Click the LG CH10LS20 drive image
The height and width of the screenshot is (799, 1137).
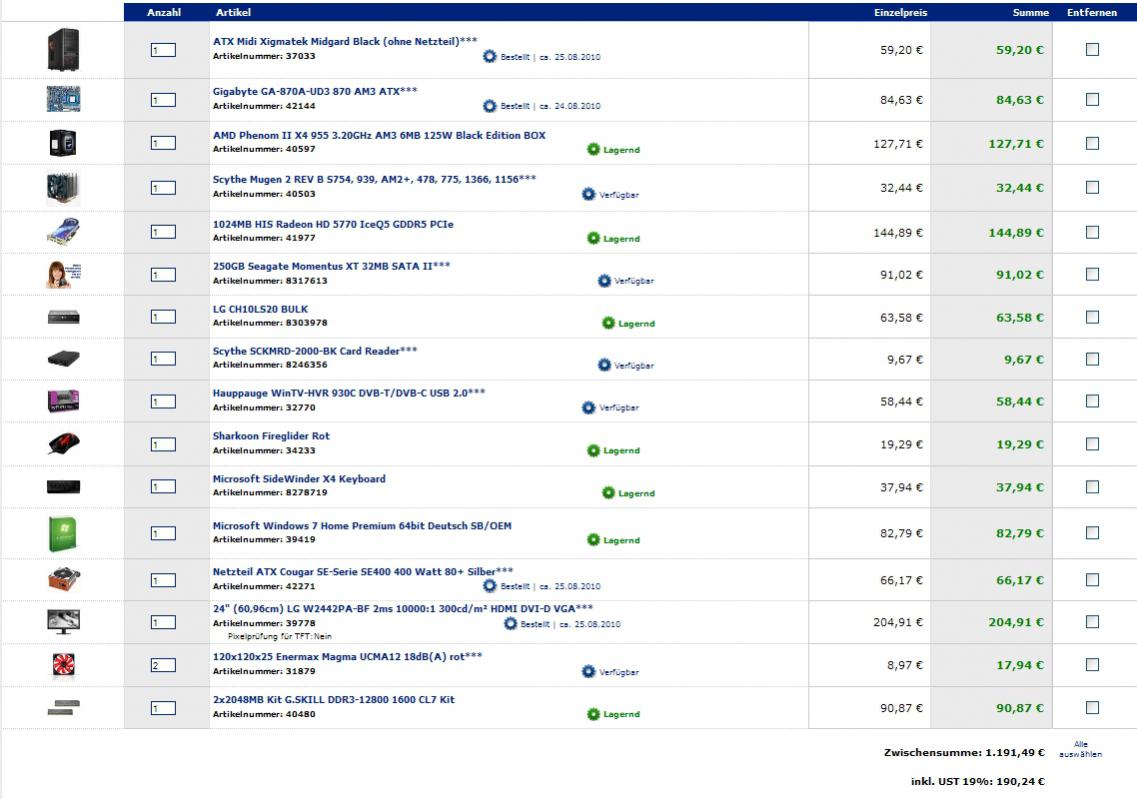tap(63, 317)
